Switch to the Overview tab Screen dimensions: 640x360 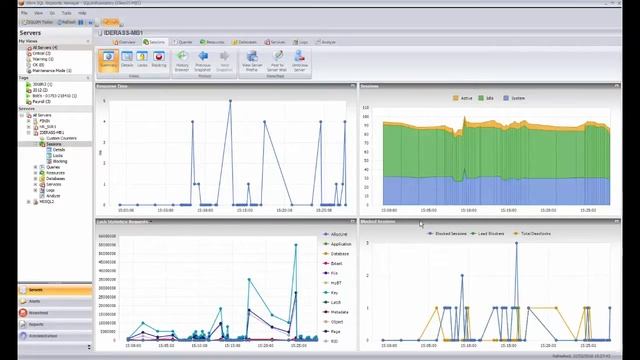124,42
